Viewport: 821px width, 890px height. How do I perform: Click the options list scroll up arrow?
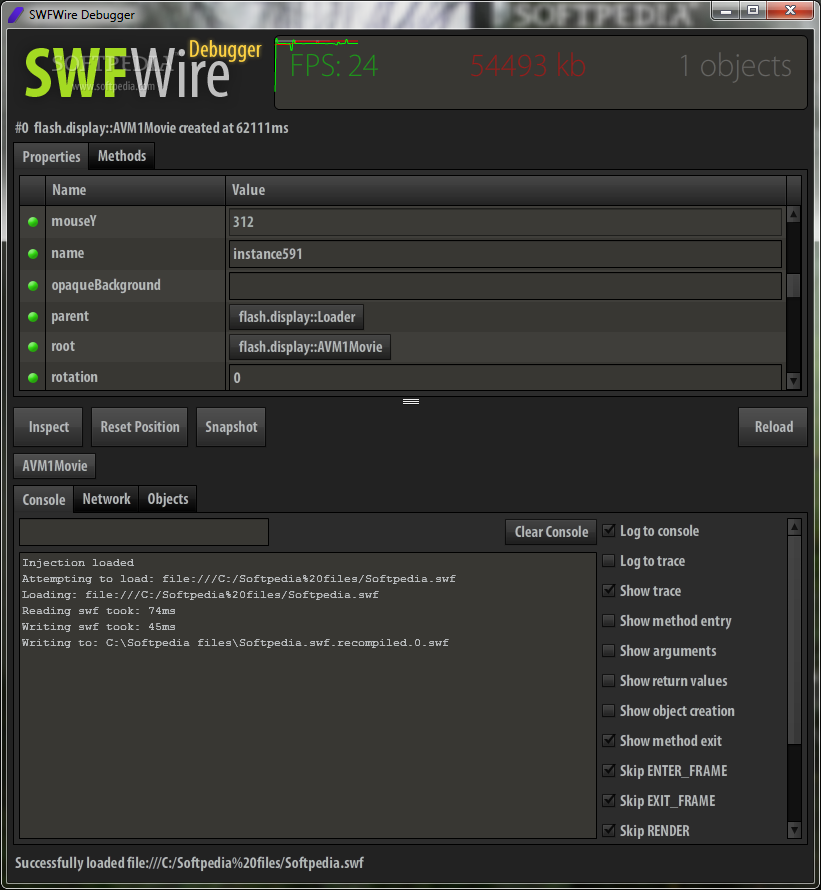point(794,527)
